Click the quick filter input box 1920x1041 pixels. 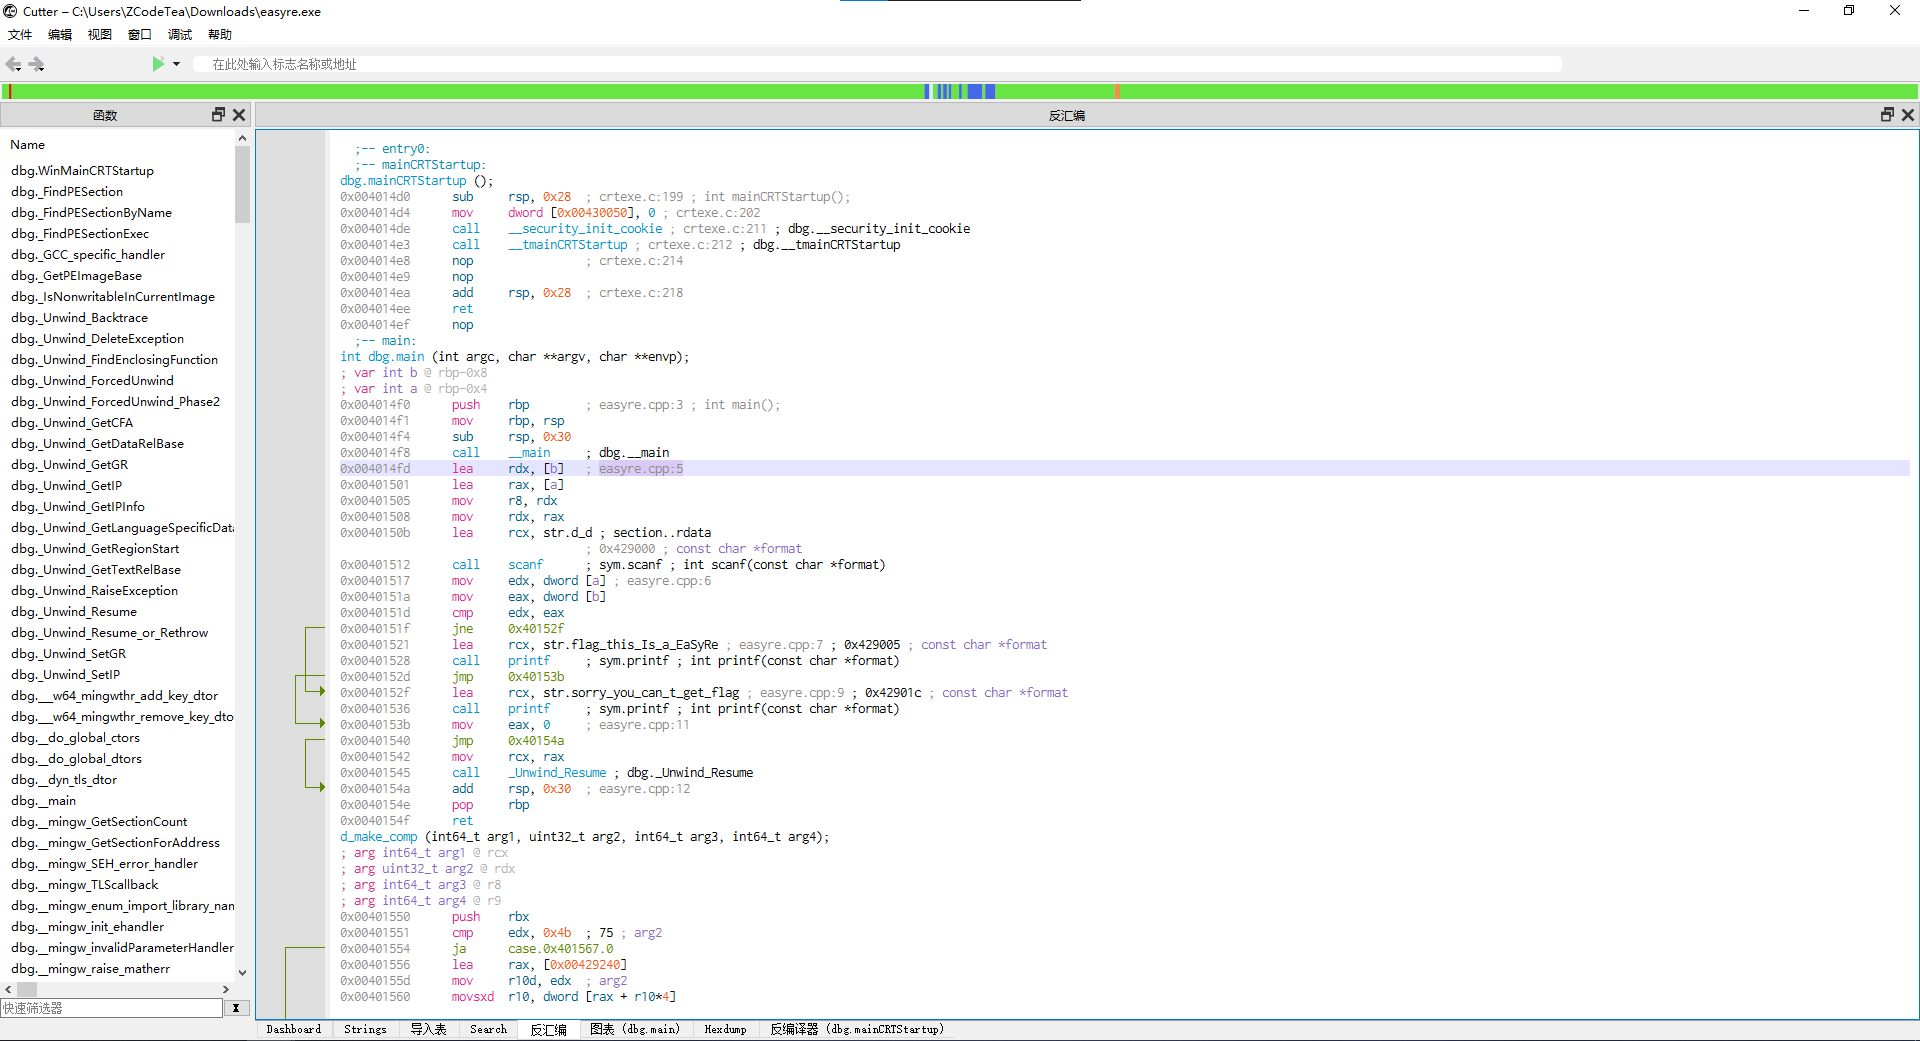(x=111, y=1008)
